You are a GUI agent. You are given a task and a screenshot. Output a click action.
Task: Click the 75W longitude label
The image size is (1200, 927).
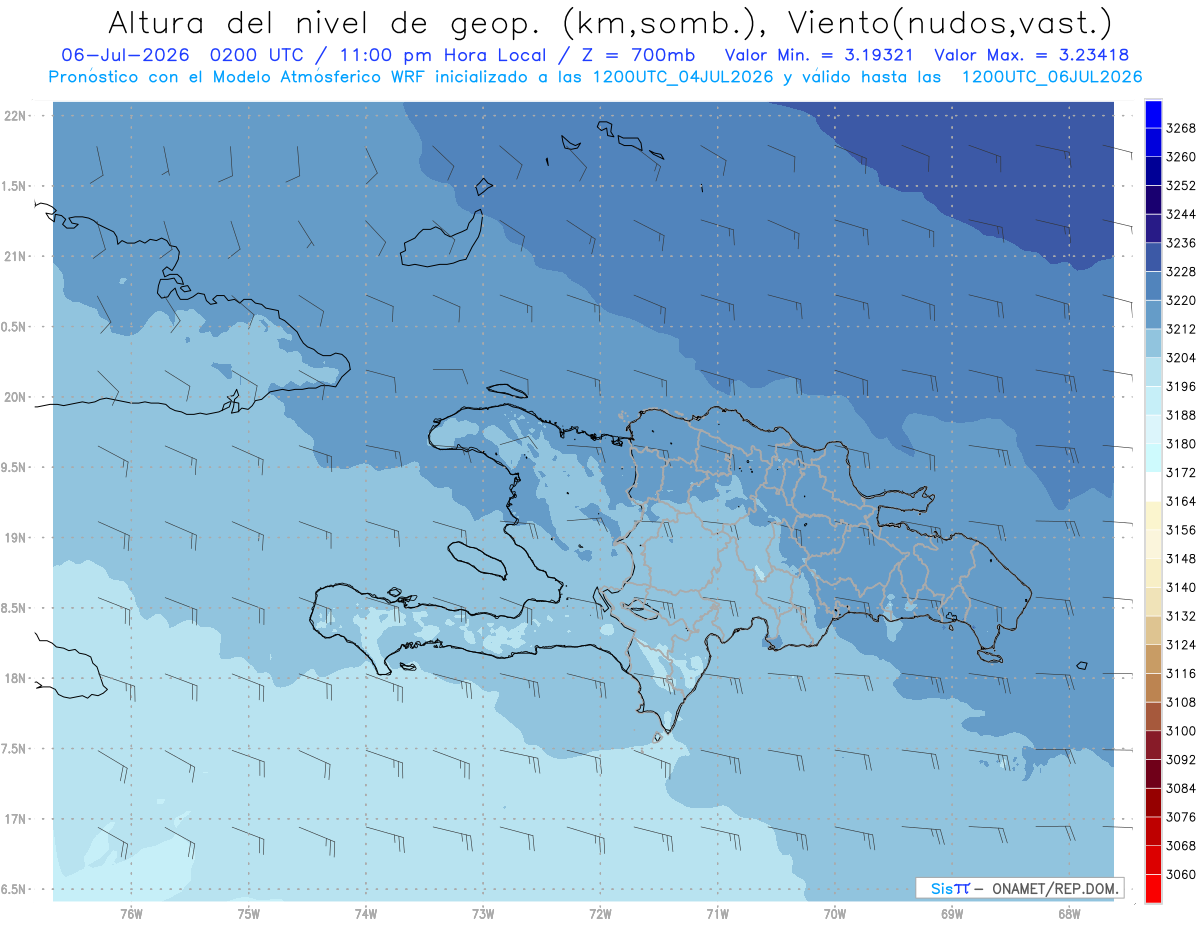tap(249, 913)
